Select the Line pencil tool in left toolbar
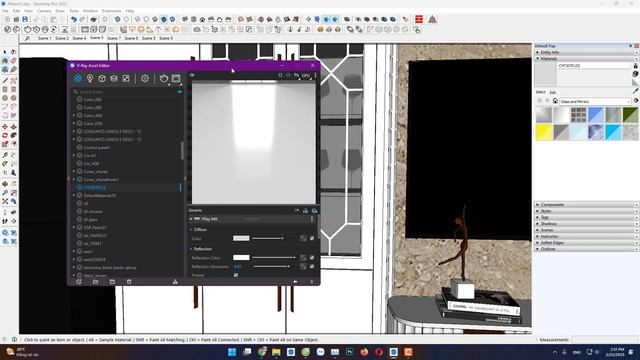 tap(5, 81)
